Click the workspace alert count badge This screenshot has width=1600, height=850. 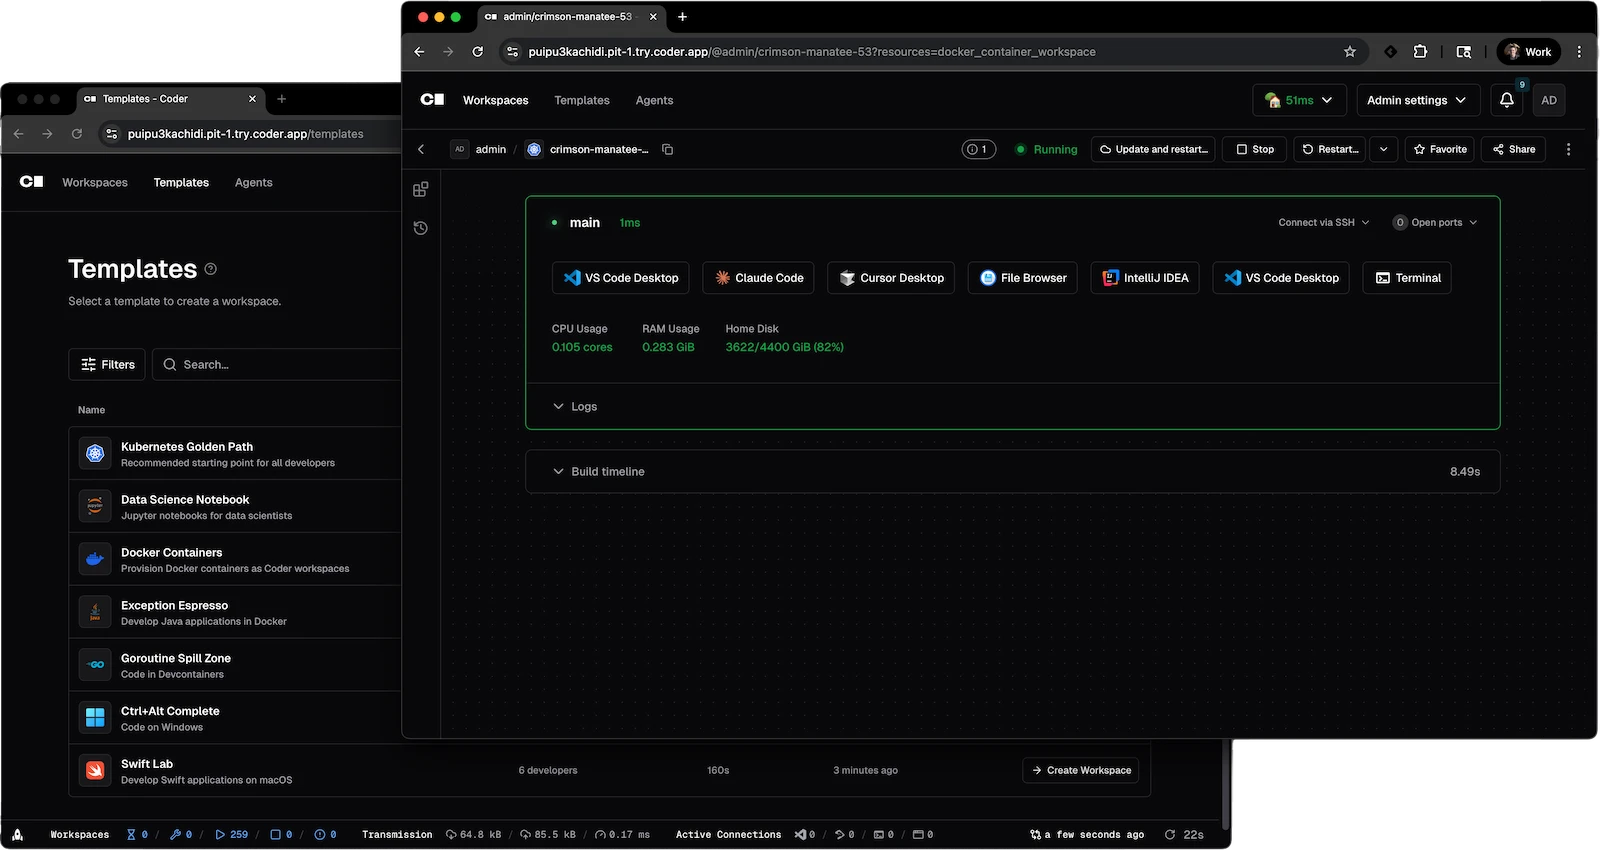979,149
